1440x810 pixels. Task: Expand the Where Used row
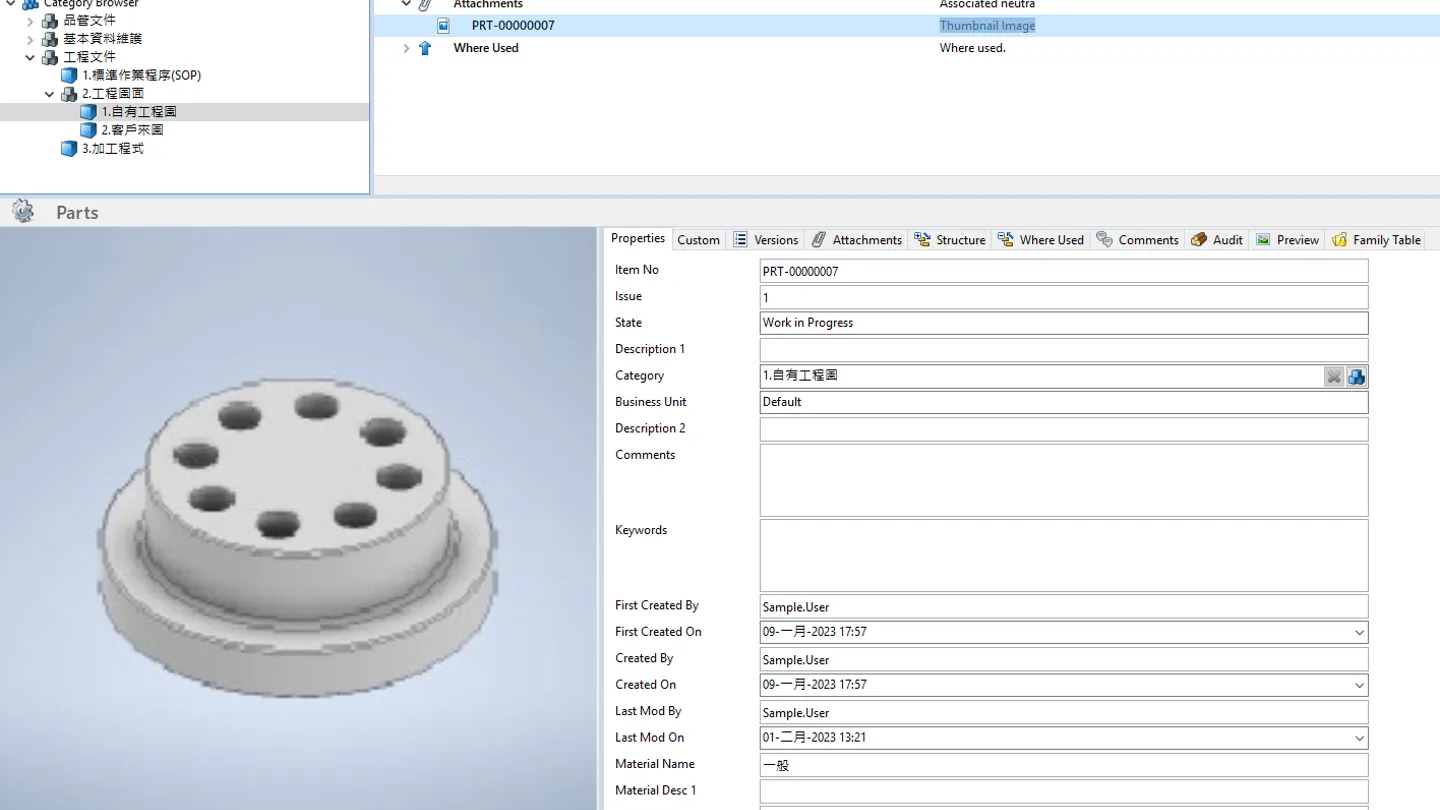(x=406, y=48)
